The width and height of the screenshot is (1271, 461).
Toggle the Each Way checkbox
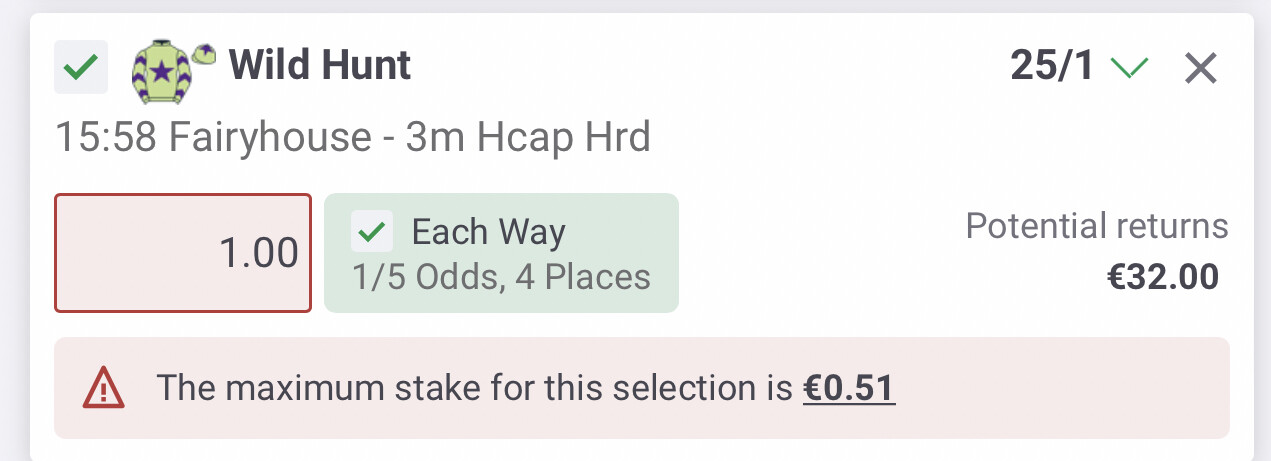[372, 232]
